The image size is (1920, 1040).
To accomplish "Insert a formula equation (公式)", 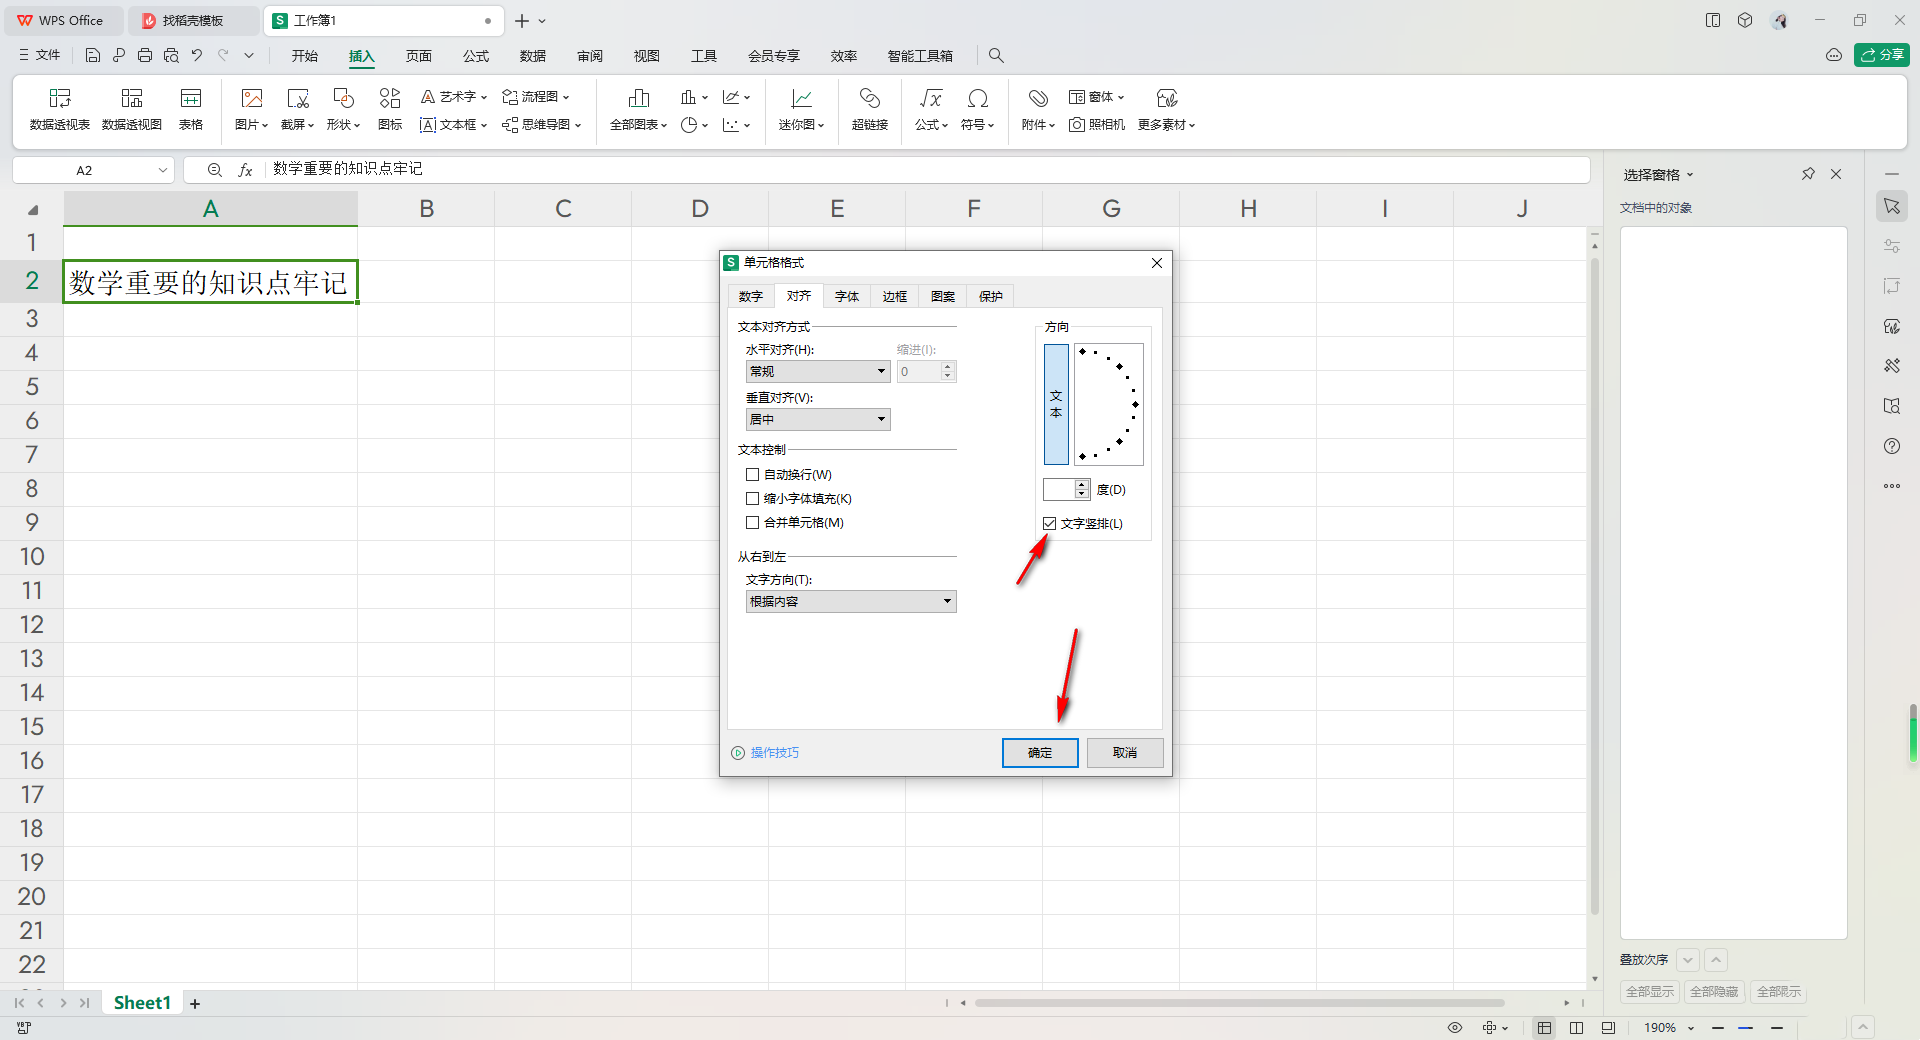I will [931, 109].
